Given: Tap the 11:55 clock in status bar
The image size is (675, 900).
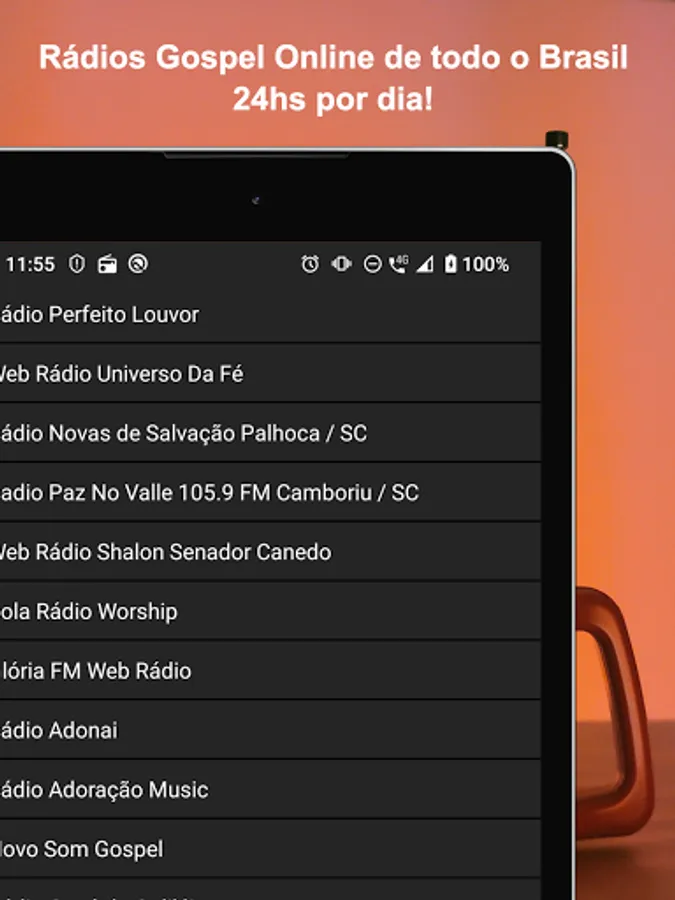Looking at the screenshot, I should click(x=30, y=265).
